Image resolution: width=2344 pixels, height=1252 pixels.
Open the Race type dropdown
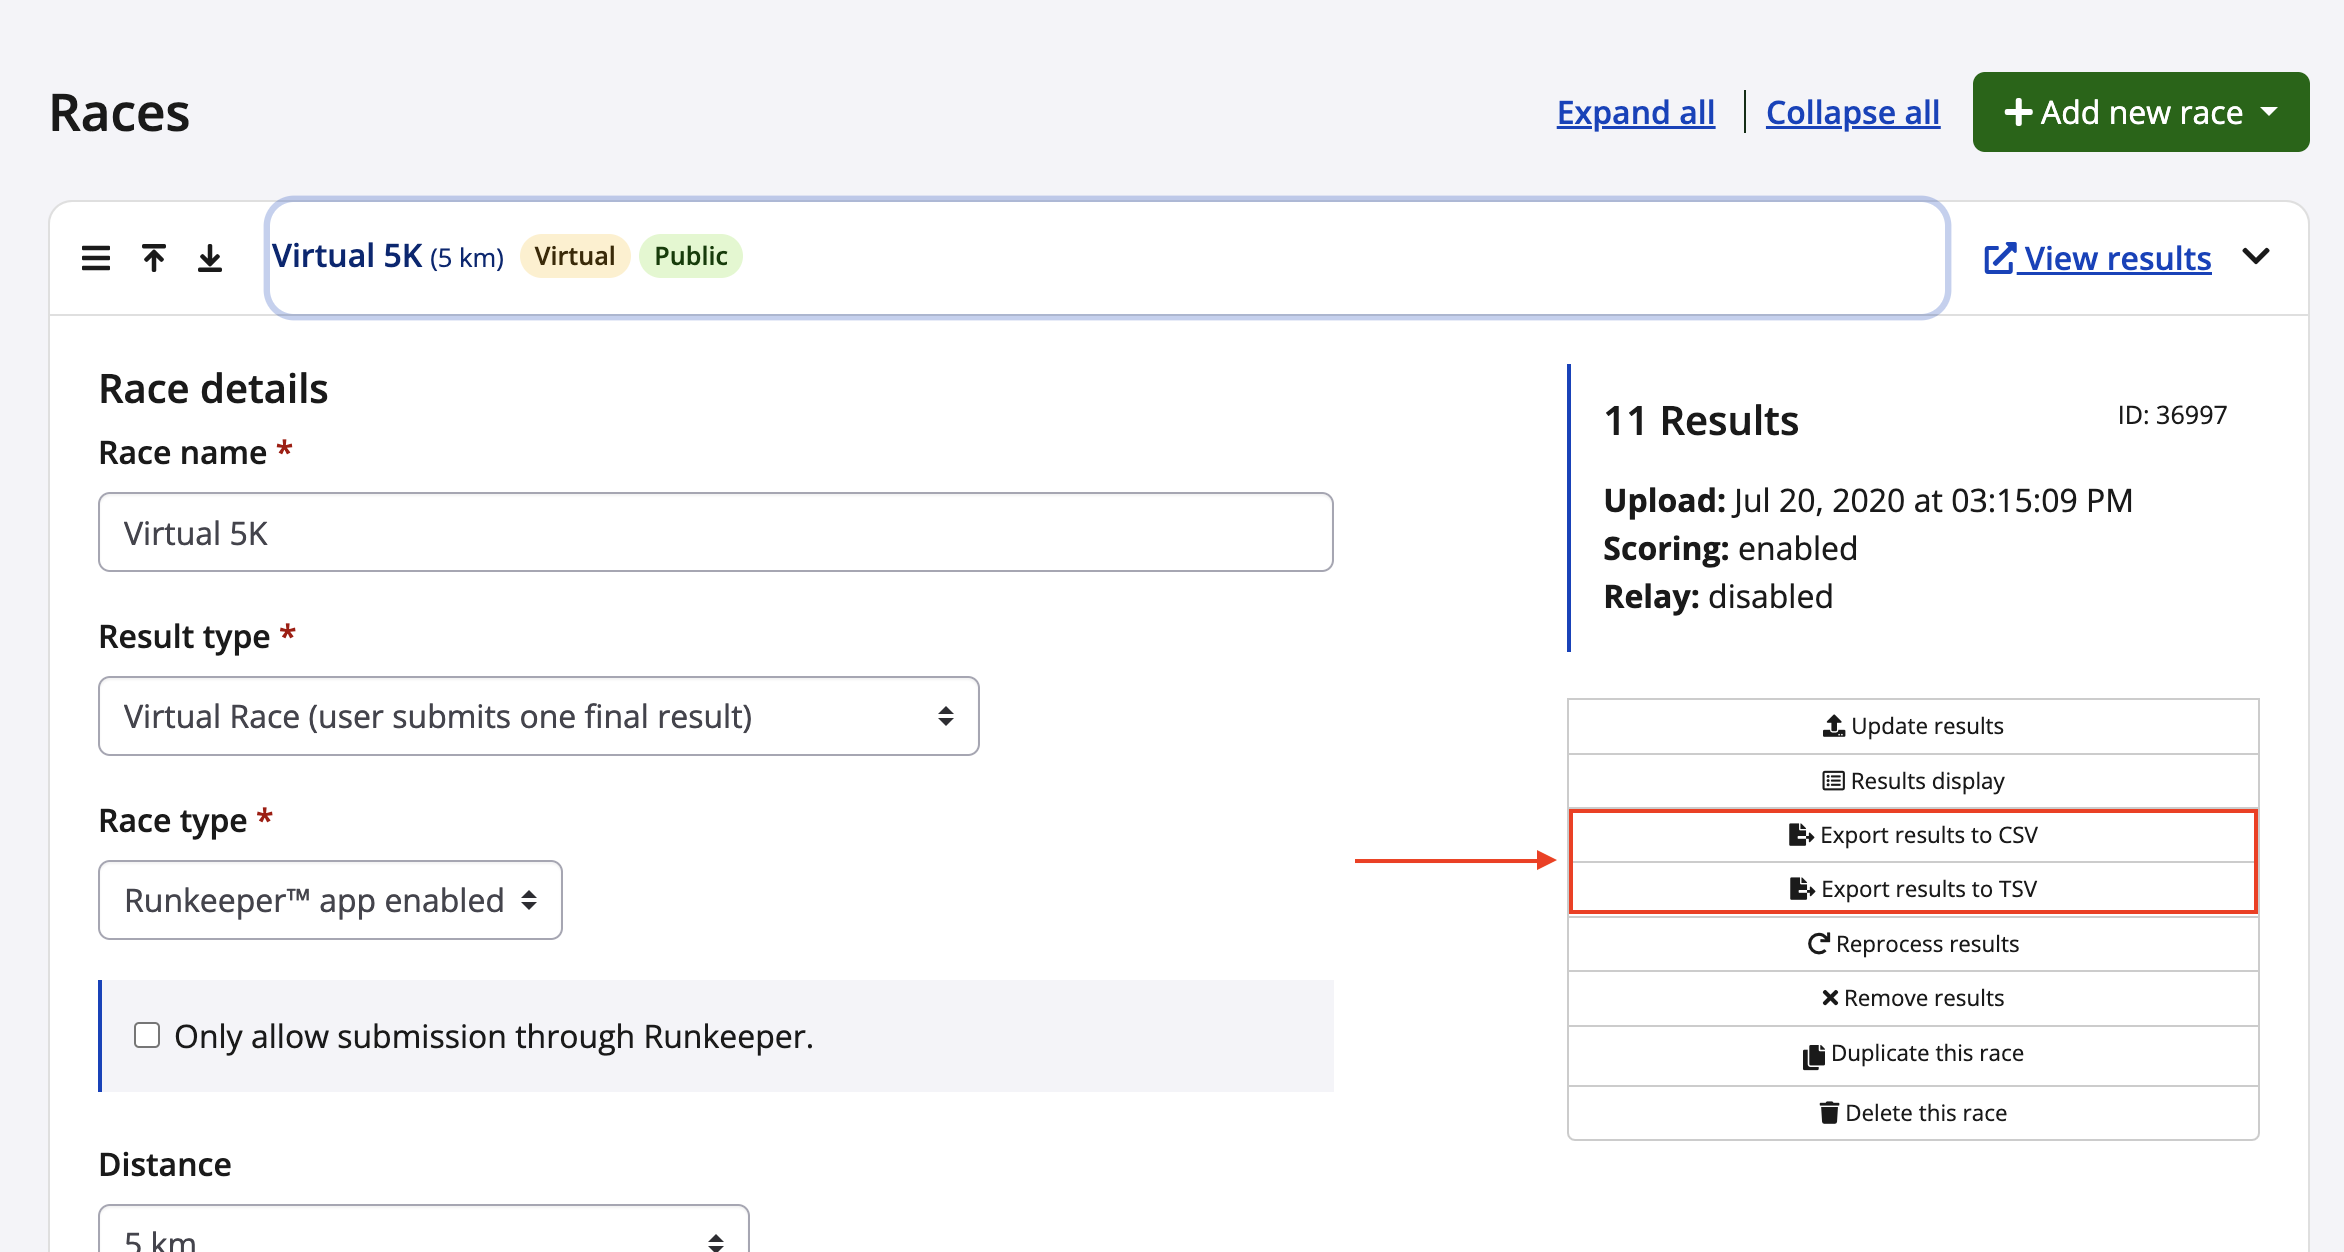330,900
